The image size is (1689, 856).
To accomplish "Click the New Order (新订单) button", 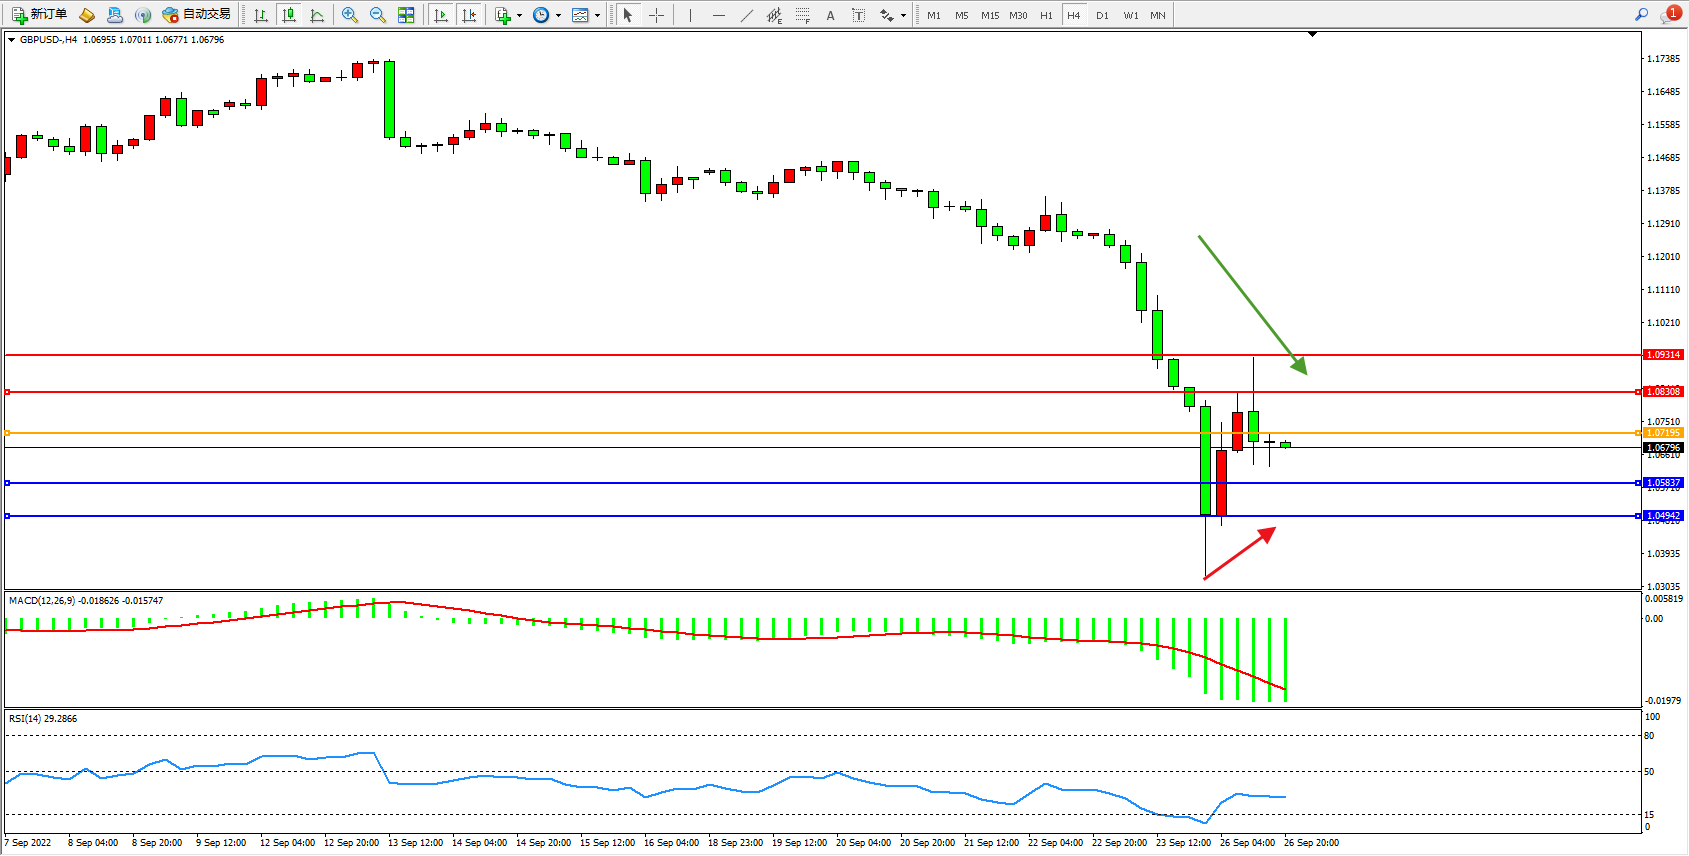I will click(40, 15).
